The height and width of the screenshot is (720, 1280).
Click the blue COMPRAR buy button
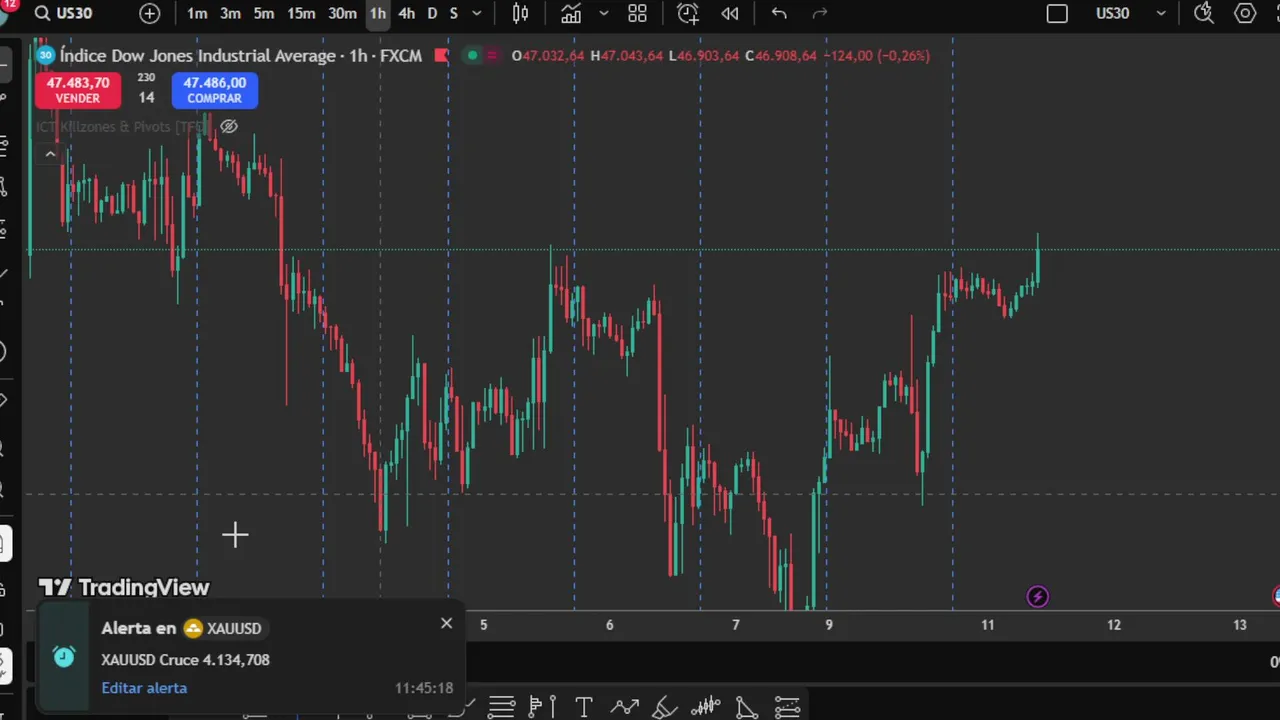point(214,90)
